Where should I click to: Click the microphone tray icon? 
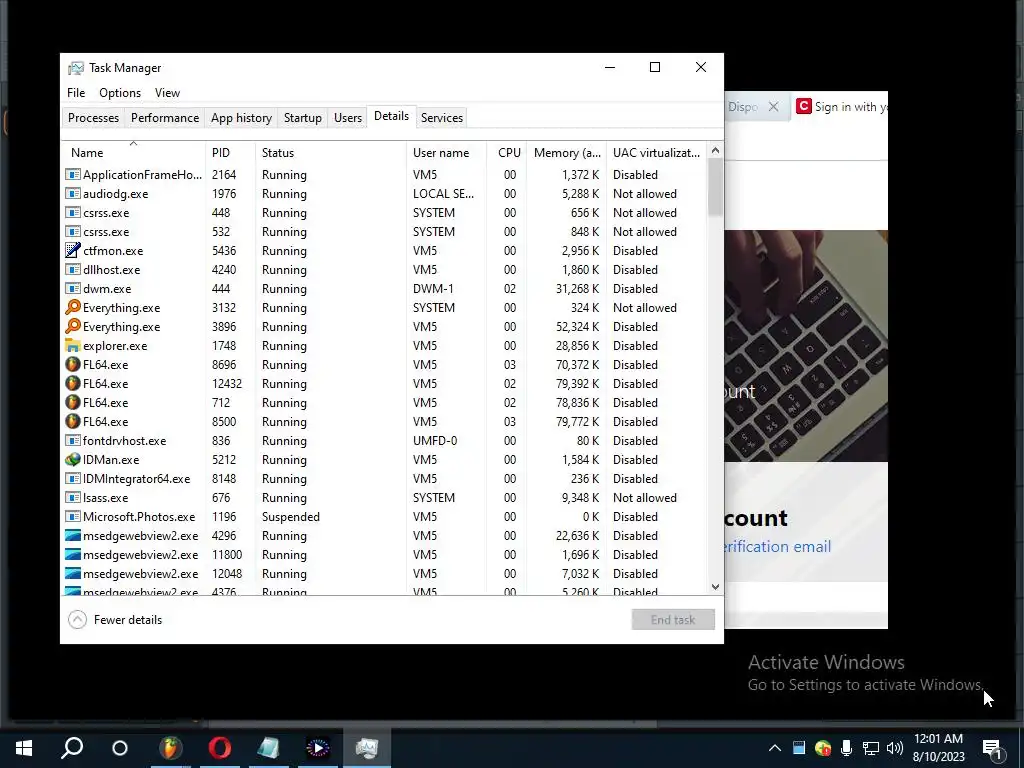846,748
